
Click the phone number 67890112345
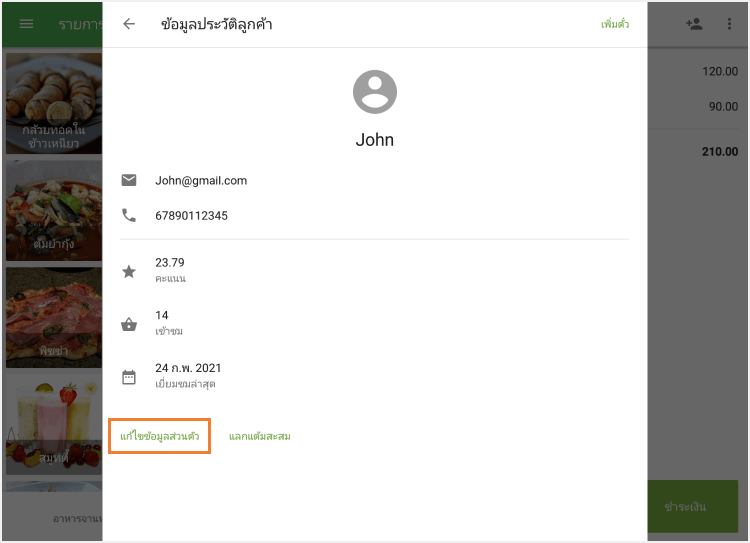[x=192, y=215]
